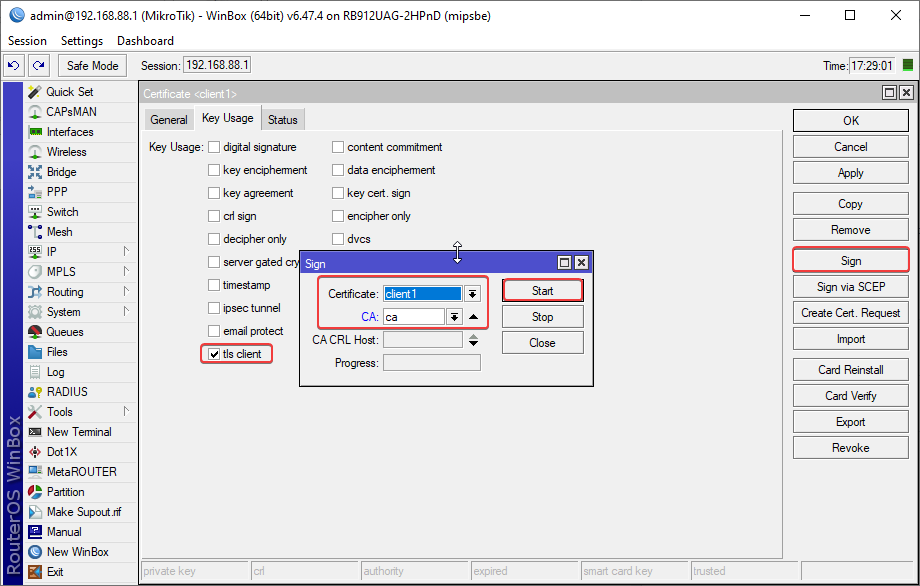
Task: Open Log from sidebar
Action: 55,372
